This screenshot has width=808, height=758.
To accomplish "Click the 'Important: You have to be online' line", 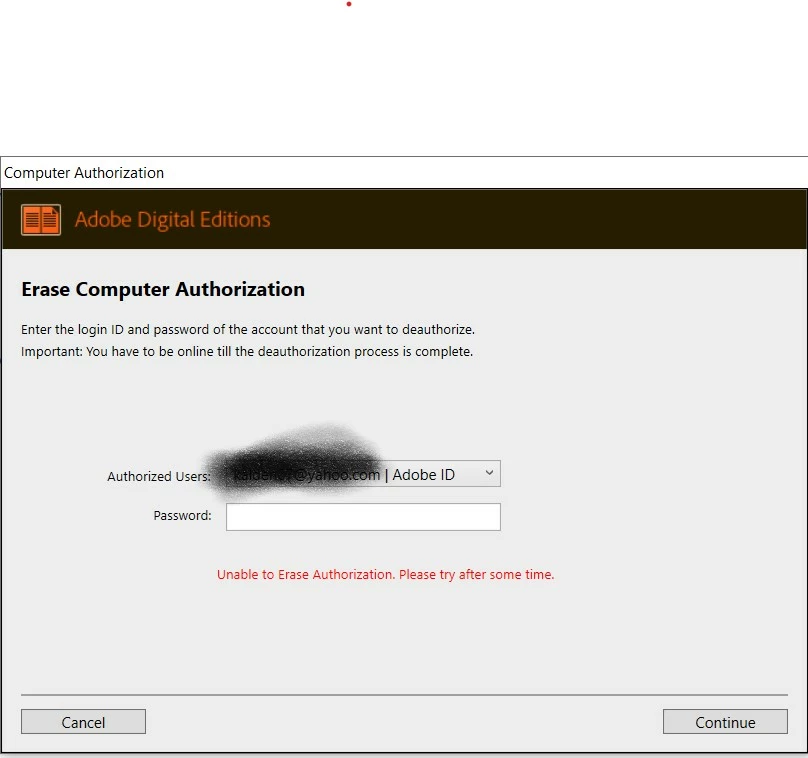I will 247,351.
